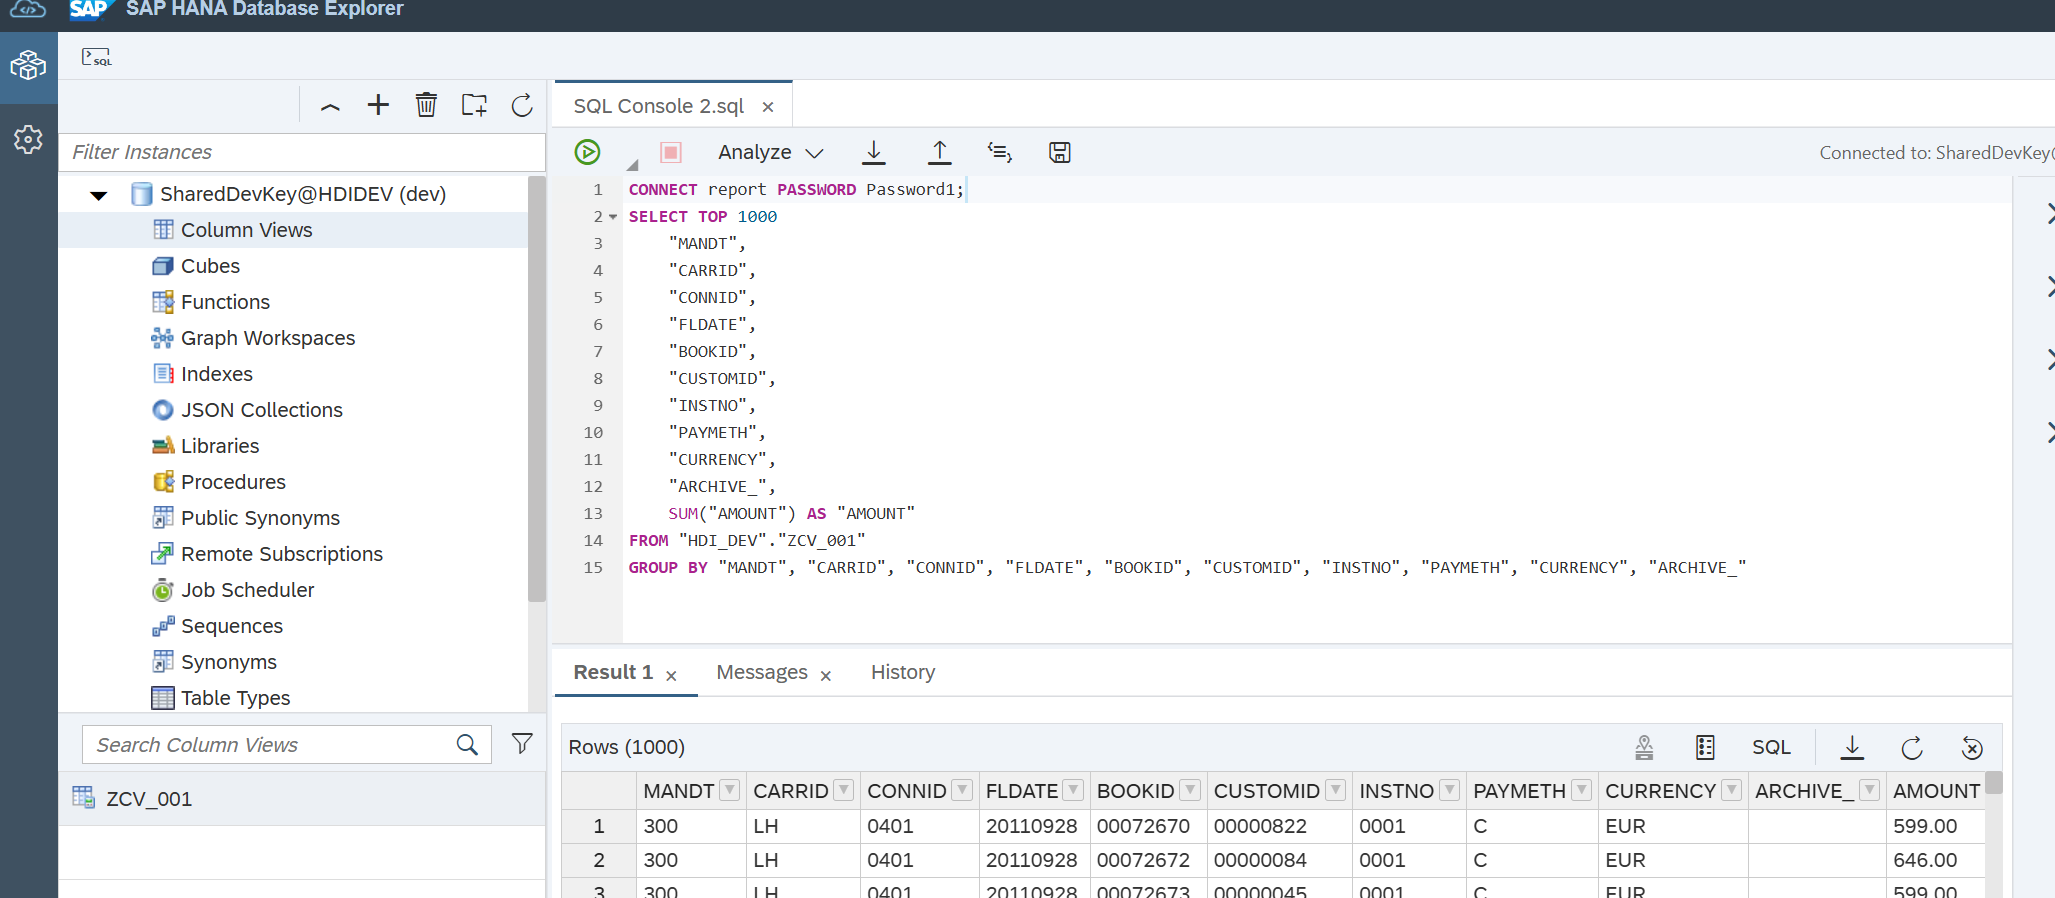The image size is (2055, 898).
Task: Select row 2 in the result table
Action: (x=599, y=860)
